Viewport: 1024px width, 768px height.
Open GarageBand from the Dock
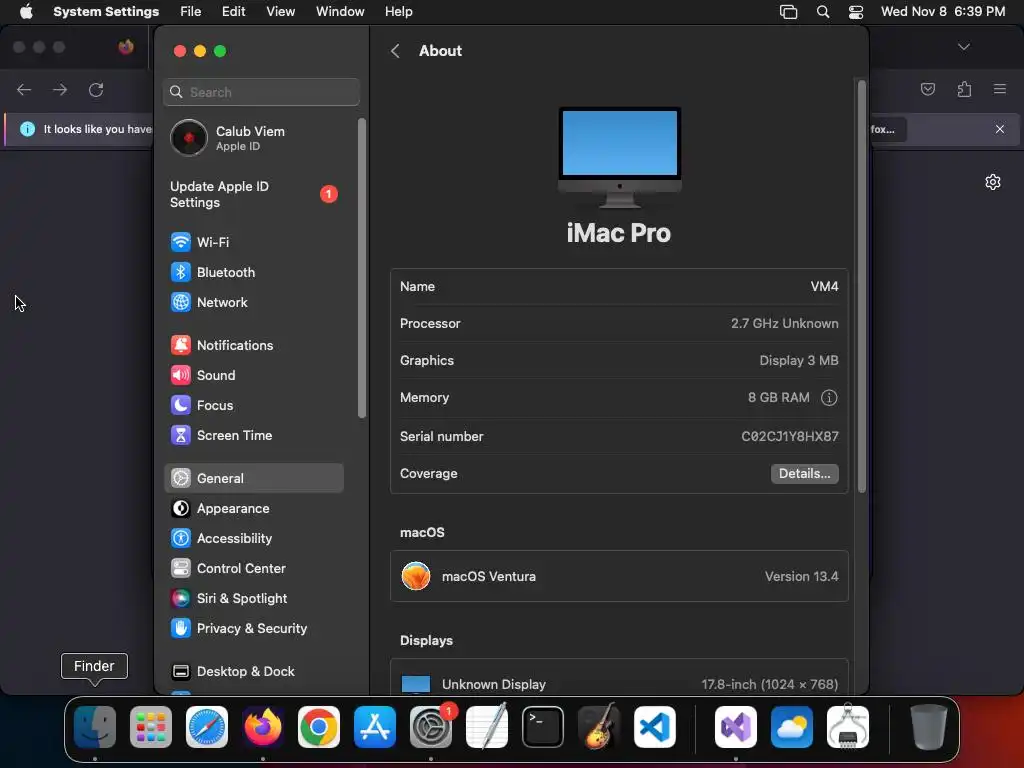coord(599,727)
